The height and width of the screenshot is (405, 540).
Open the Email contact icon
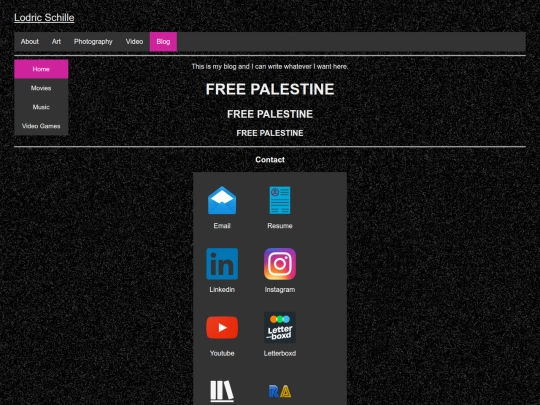tap(222, 200)
